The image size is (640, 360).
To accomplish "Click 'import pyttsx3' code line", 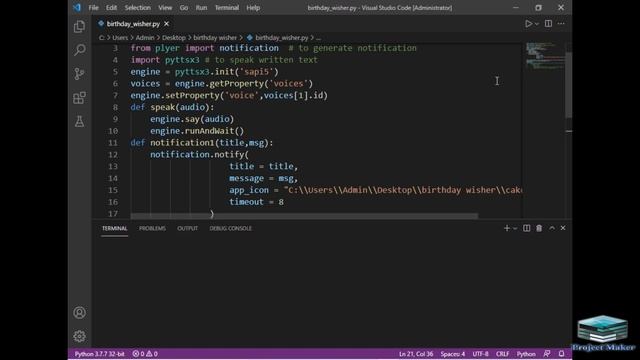I will (x=165, y=60).
